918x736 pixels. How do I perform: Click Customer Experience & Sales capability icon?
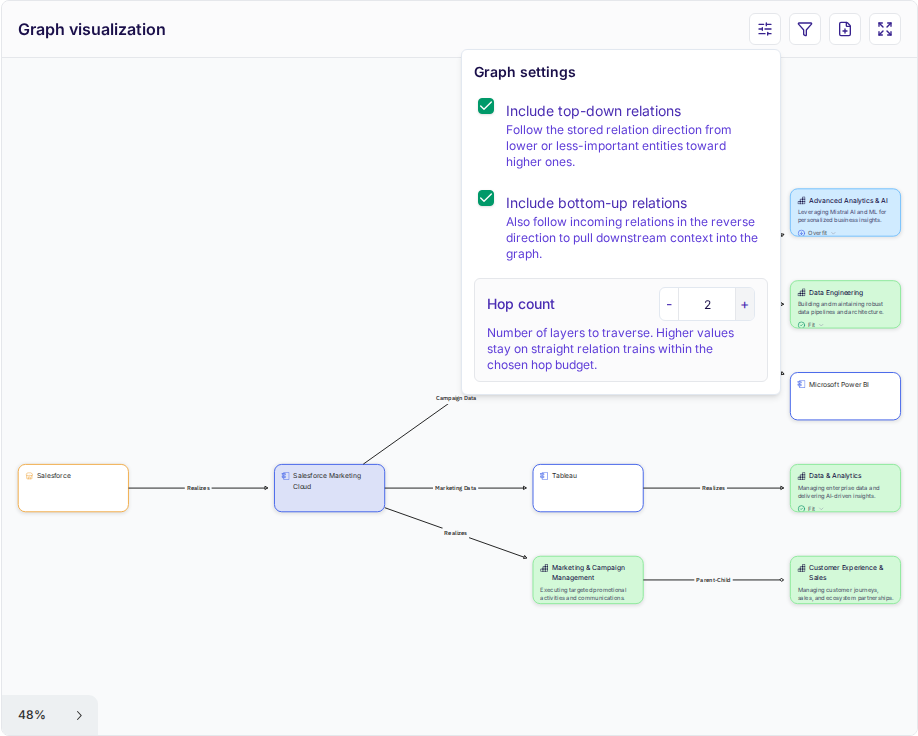click(801, 568)
